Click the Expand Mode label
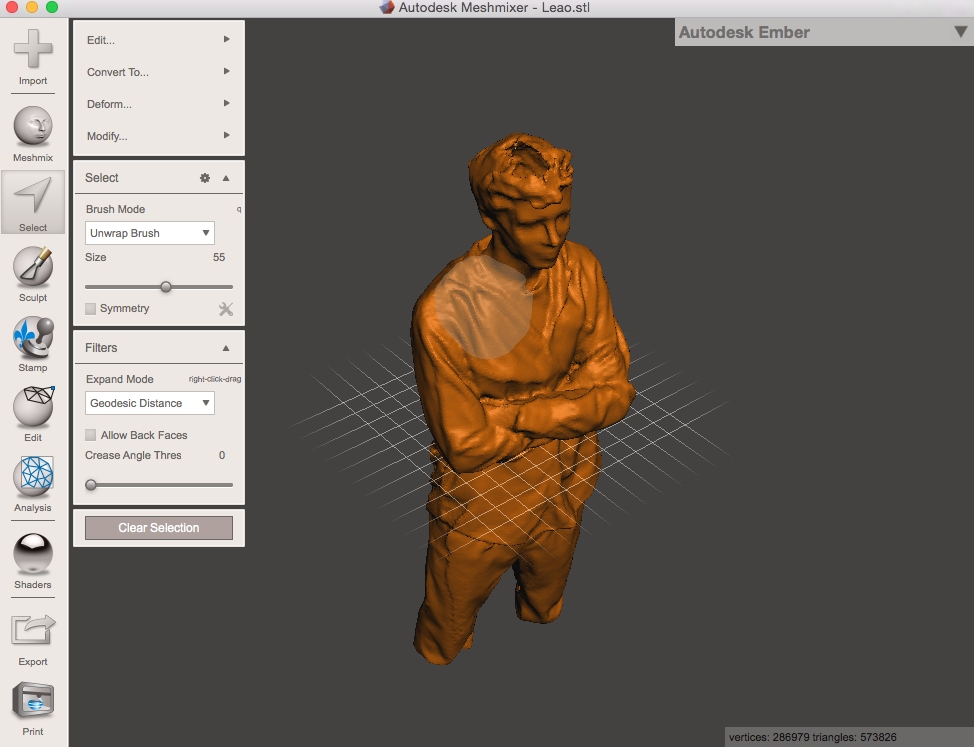974x747 pixels. pos(119,379)
